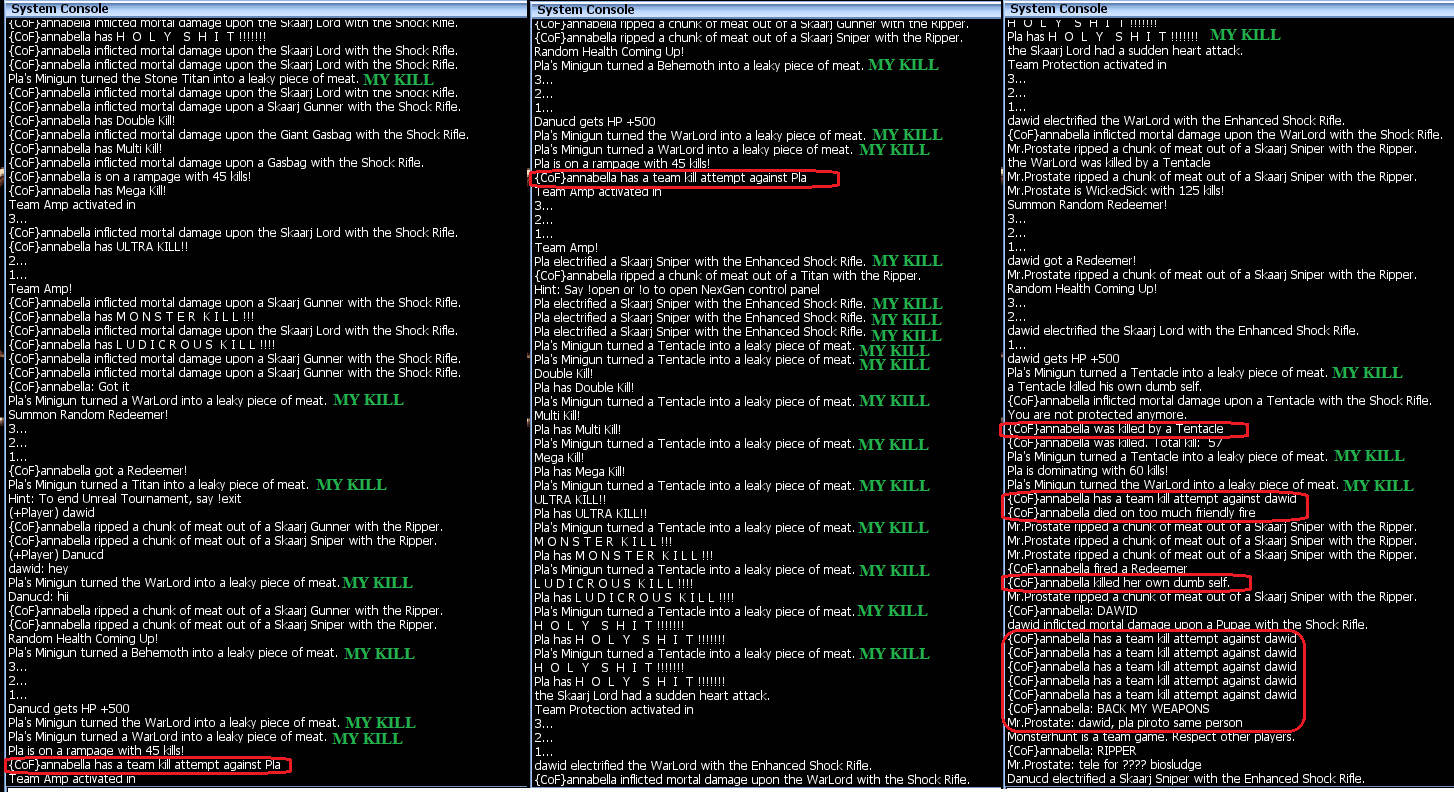Select "{CoF}annabella has H O L Y S H I T" line
1454x792 pixels.
coord(138,36)
